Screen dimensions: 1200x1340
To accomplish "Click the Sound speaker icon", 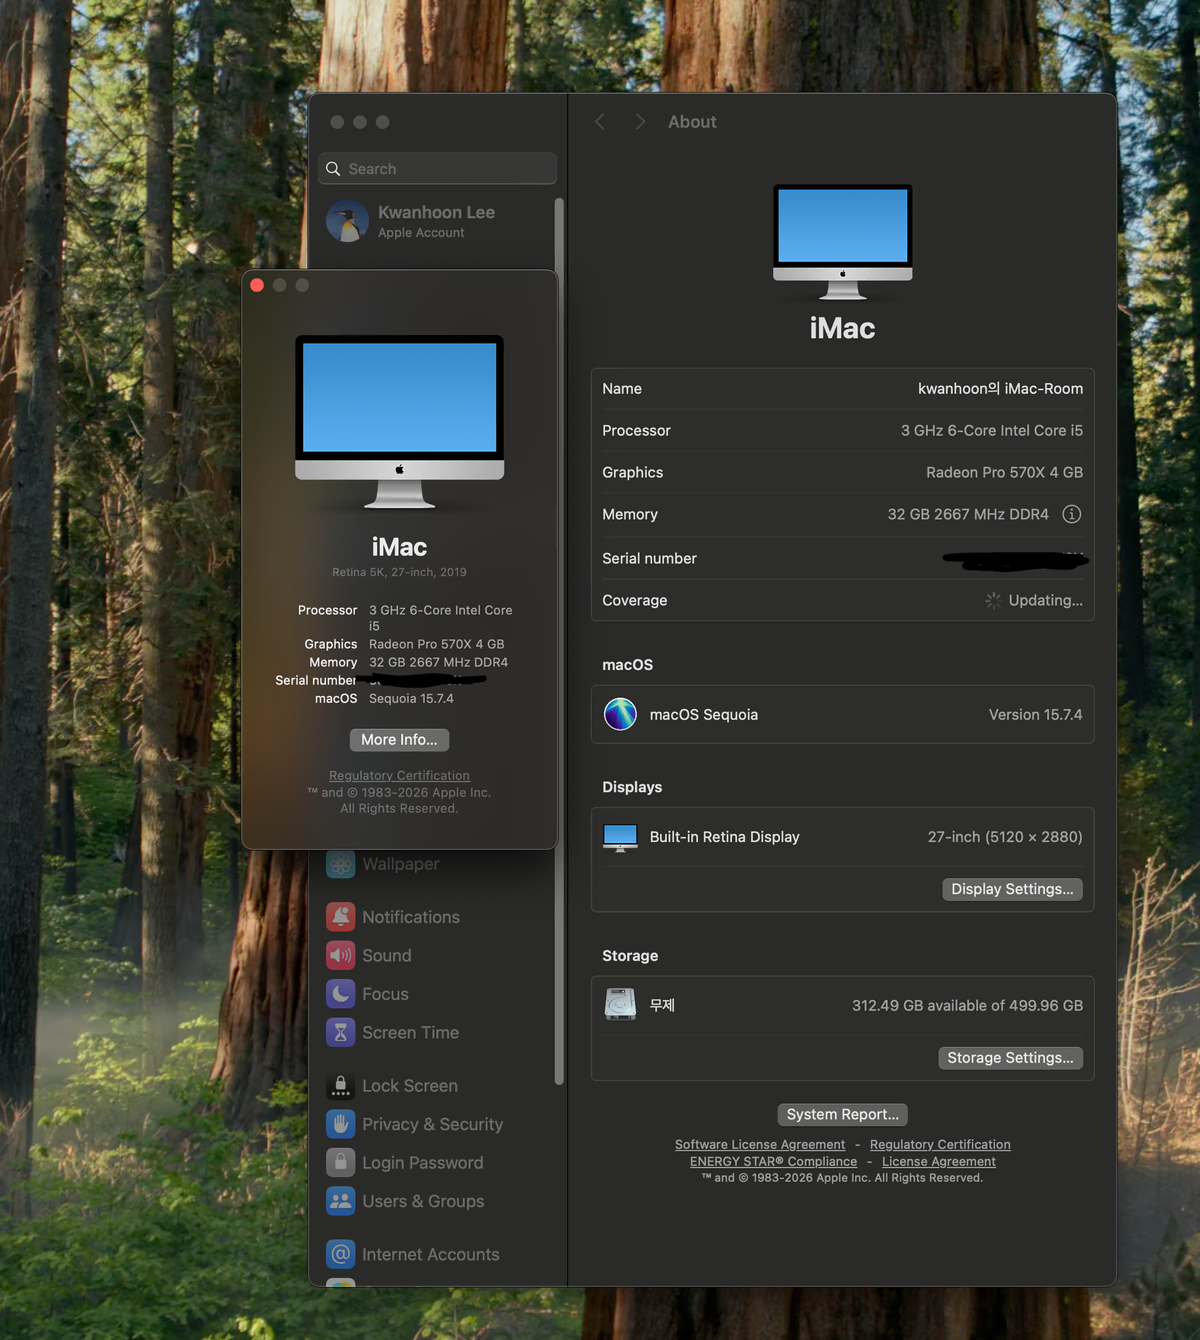I will (x=341, y=956).
